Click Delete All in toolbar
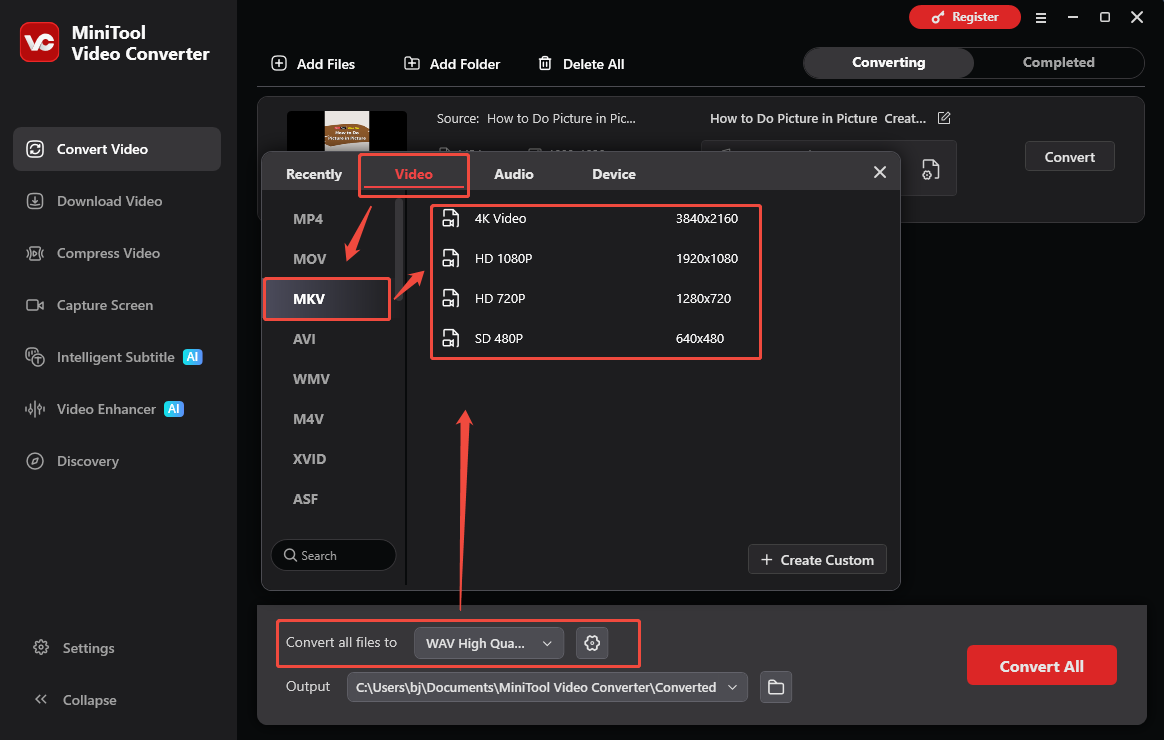 point(581,64)
